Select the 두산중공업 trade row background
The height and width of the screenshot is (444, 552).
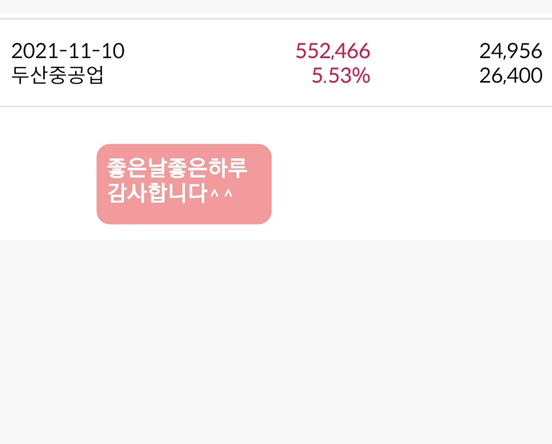pyautogui.click(x=276, y=63)
